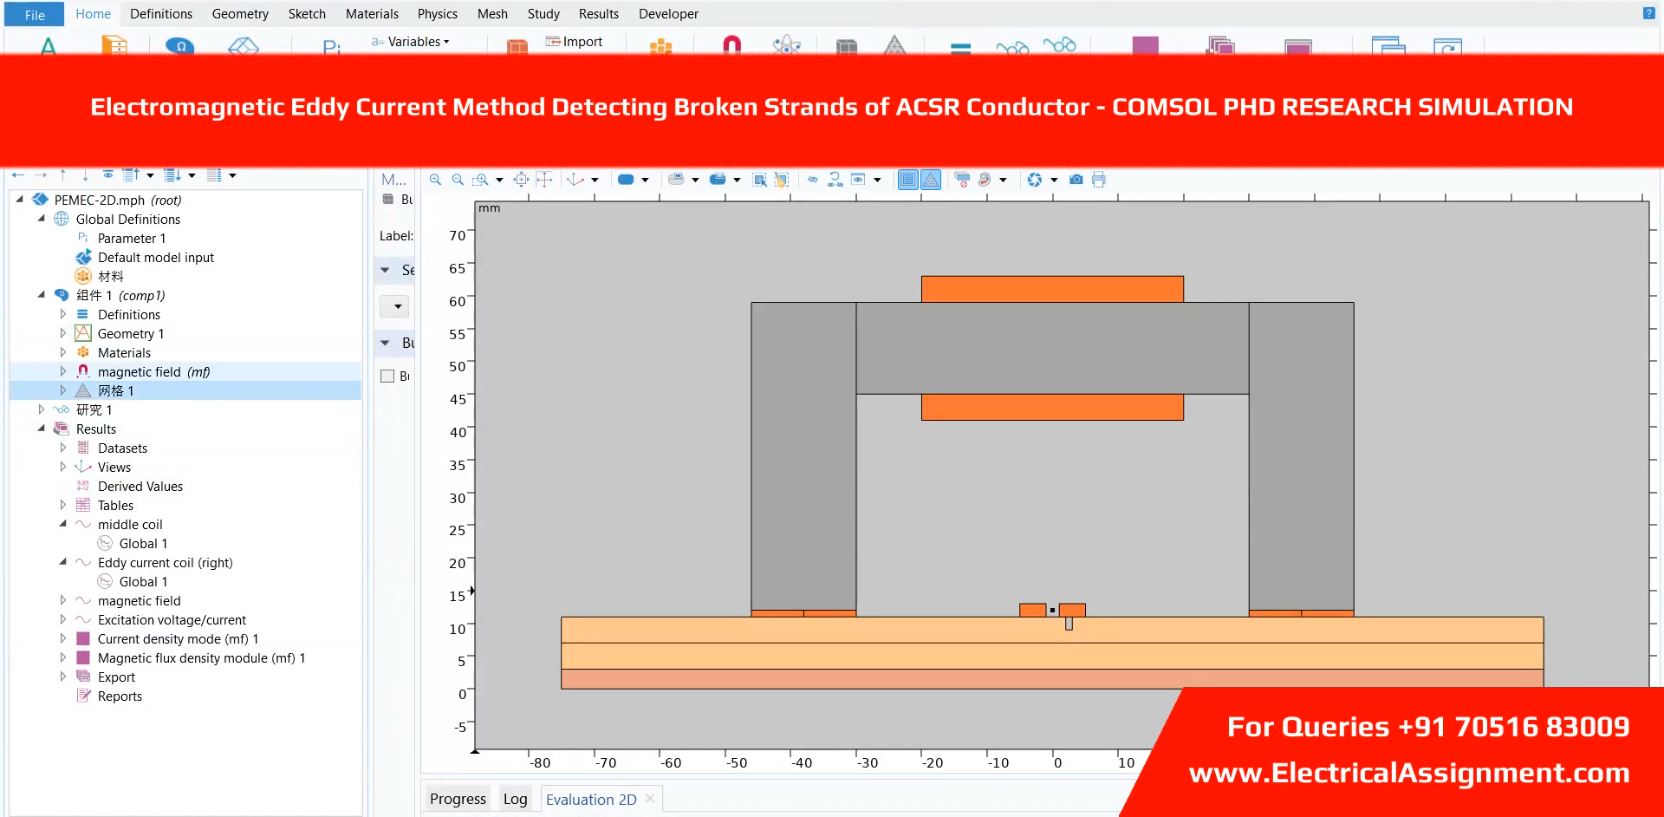Screen dimensions: 1664x817
Task: Switch to the Log tab
Action: 515,799
